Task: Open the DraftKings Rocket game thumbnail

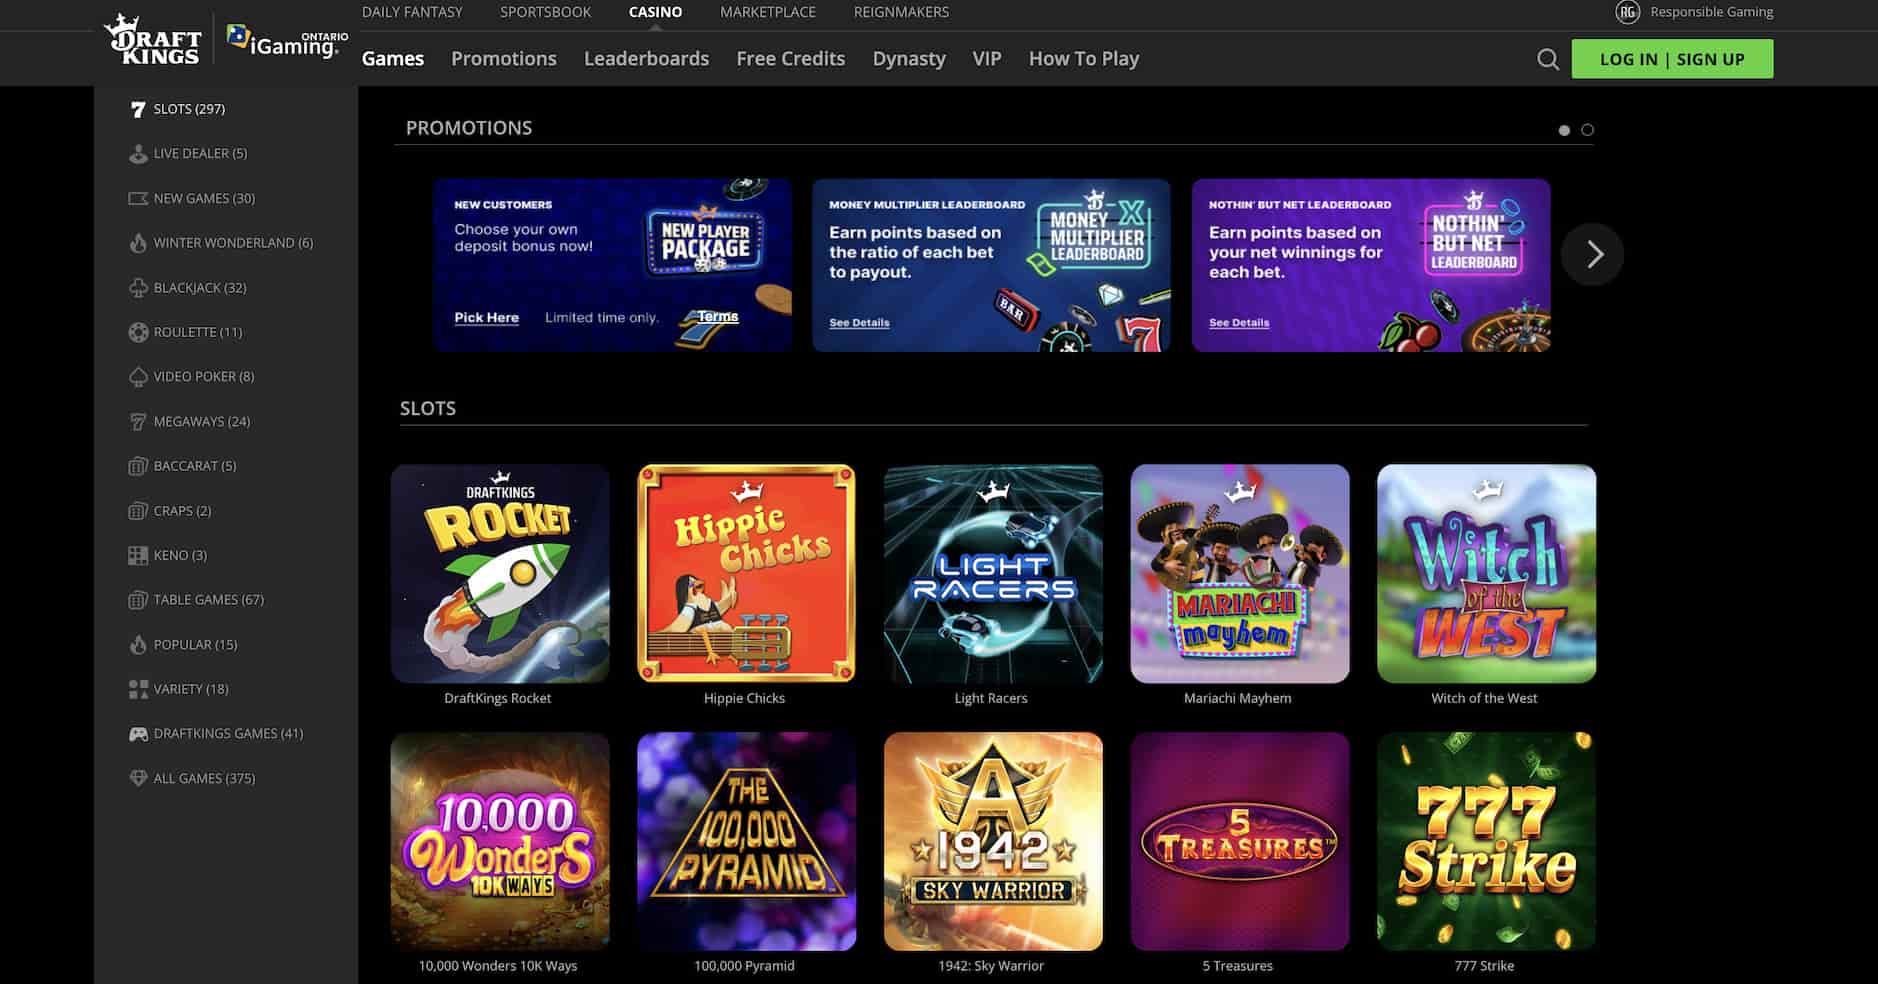Action: click(500, 574)
